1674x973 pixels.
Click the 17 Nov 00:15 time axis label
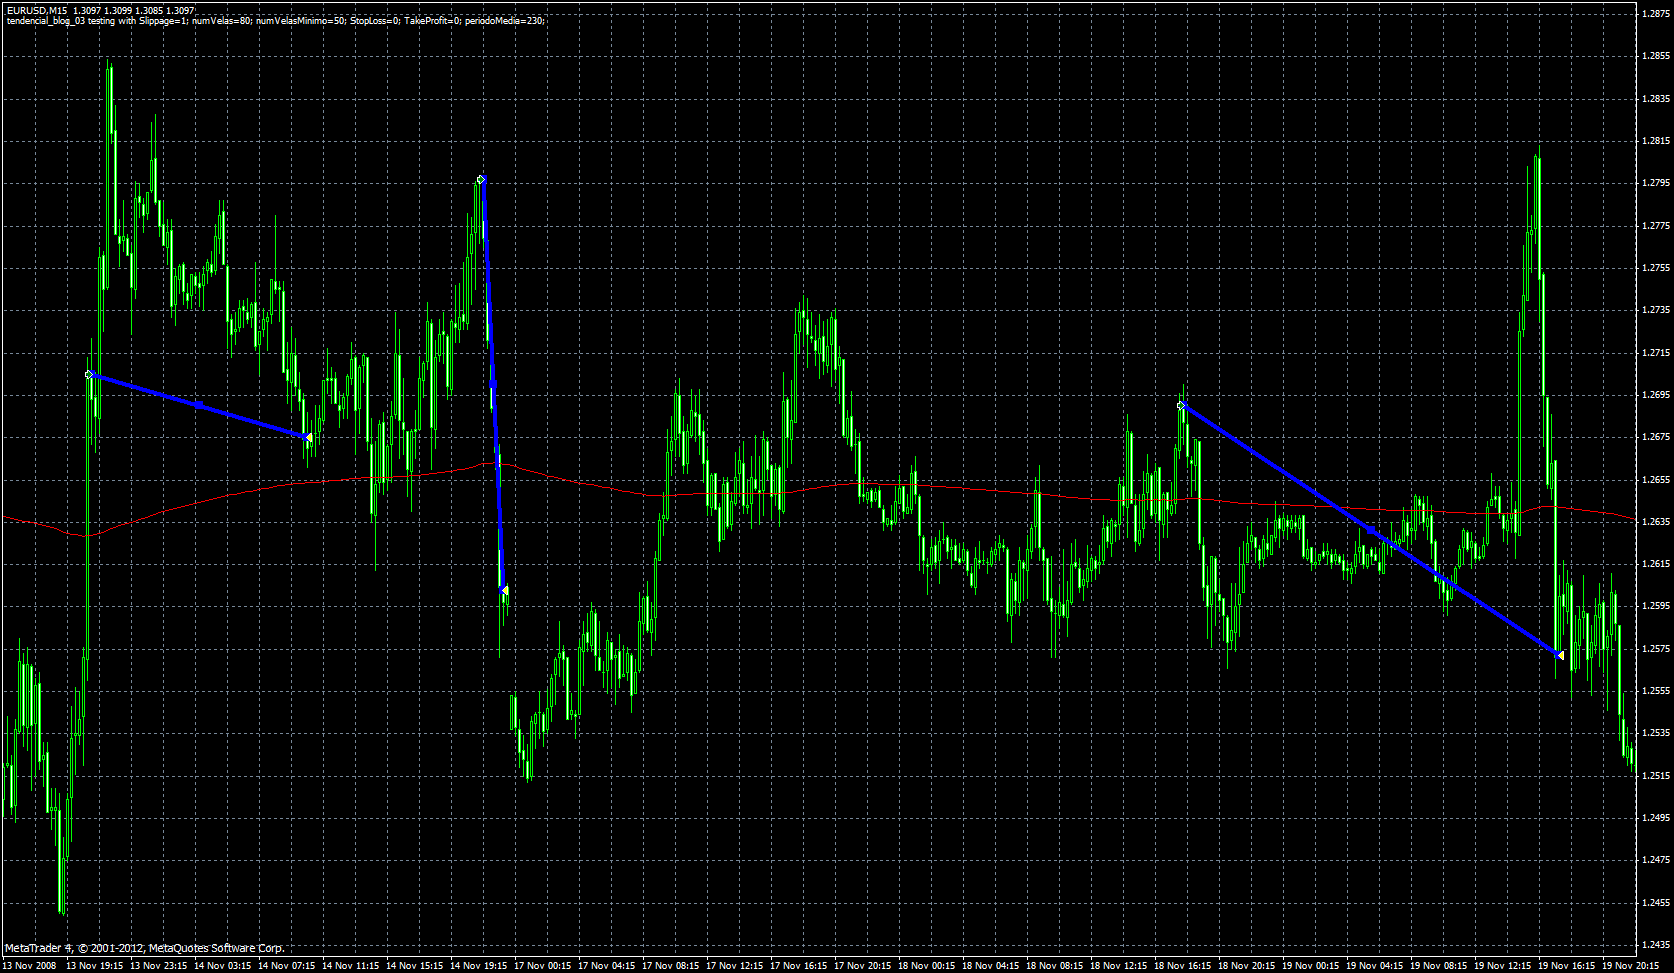click(543, 966)
